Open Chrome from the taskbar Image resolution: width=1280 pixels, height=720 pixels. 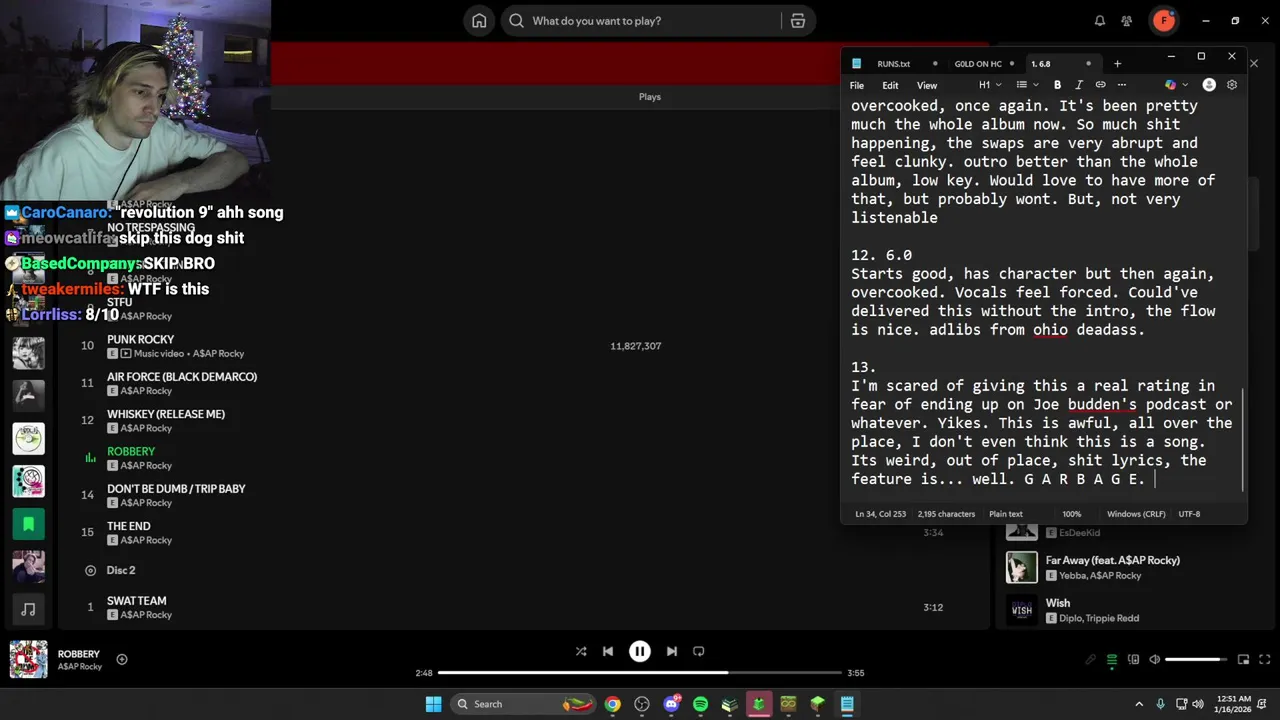tap(612, 704)
